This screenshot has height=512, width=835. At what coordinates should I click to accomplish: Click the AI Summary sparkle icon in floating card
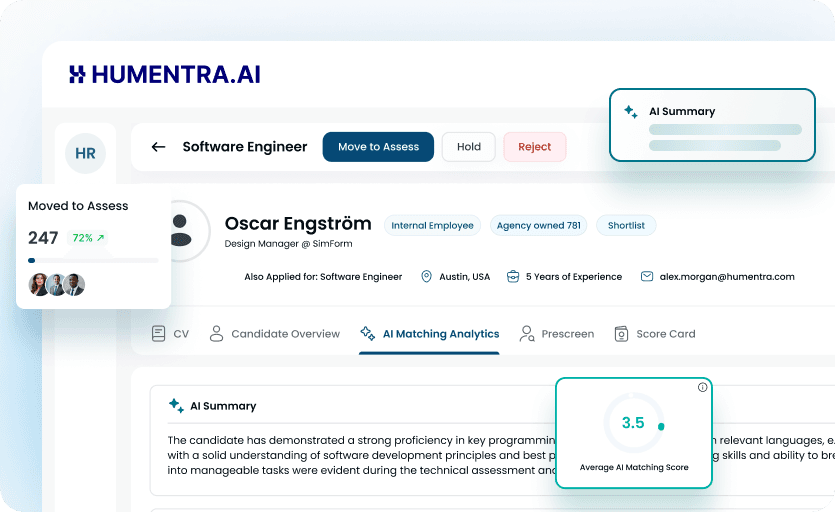631,112
